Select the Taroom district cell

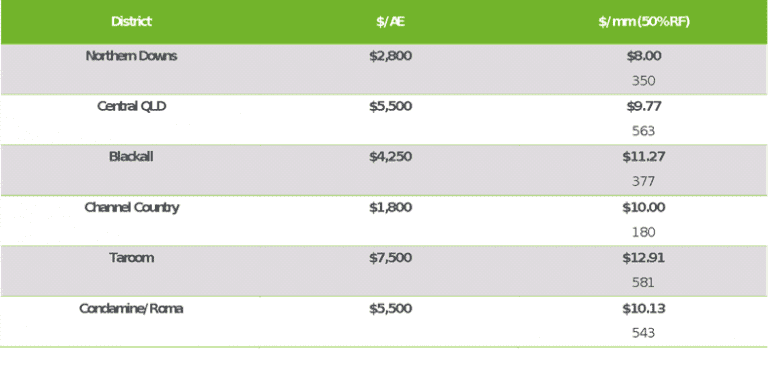click(131, 258)
